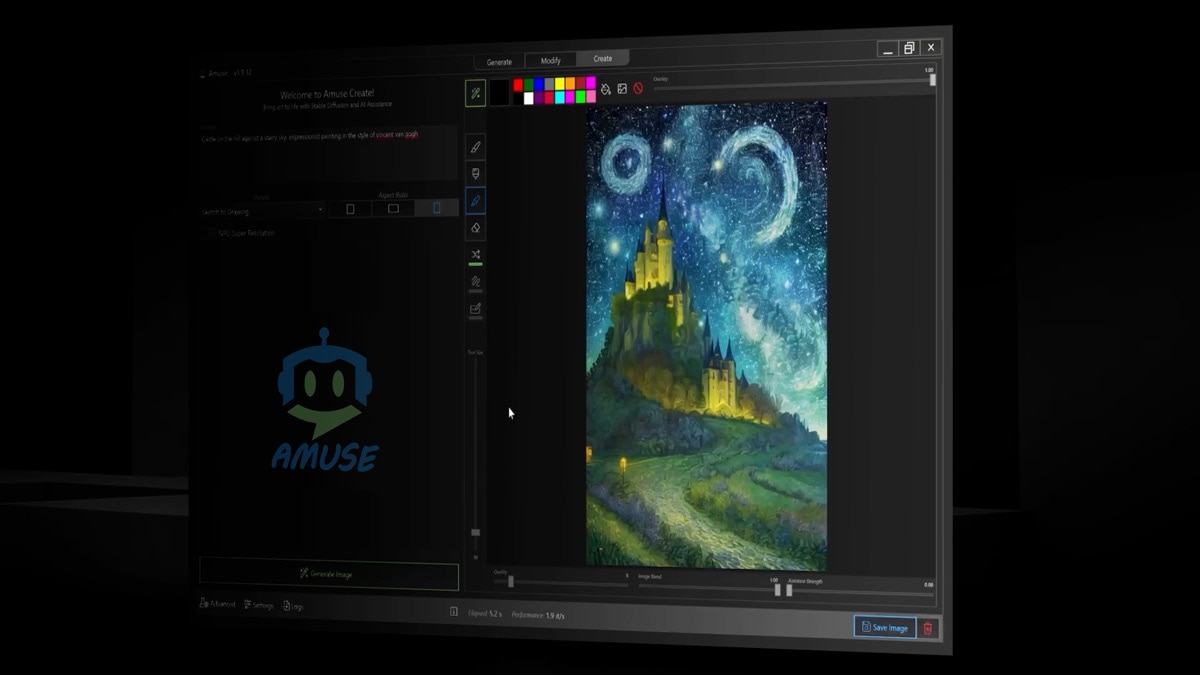The height and width of the screenshot is (675, 1200).
Task: Switch to the Generate tab
Action: pos(499,61)
